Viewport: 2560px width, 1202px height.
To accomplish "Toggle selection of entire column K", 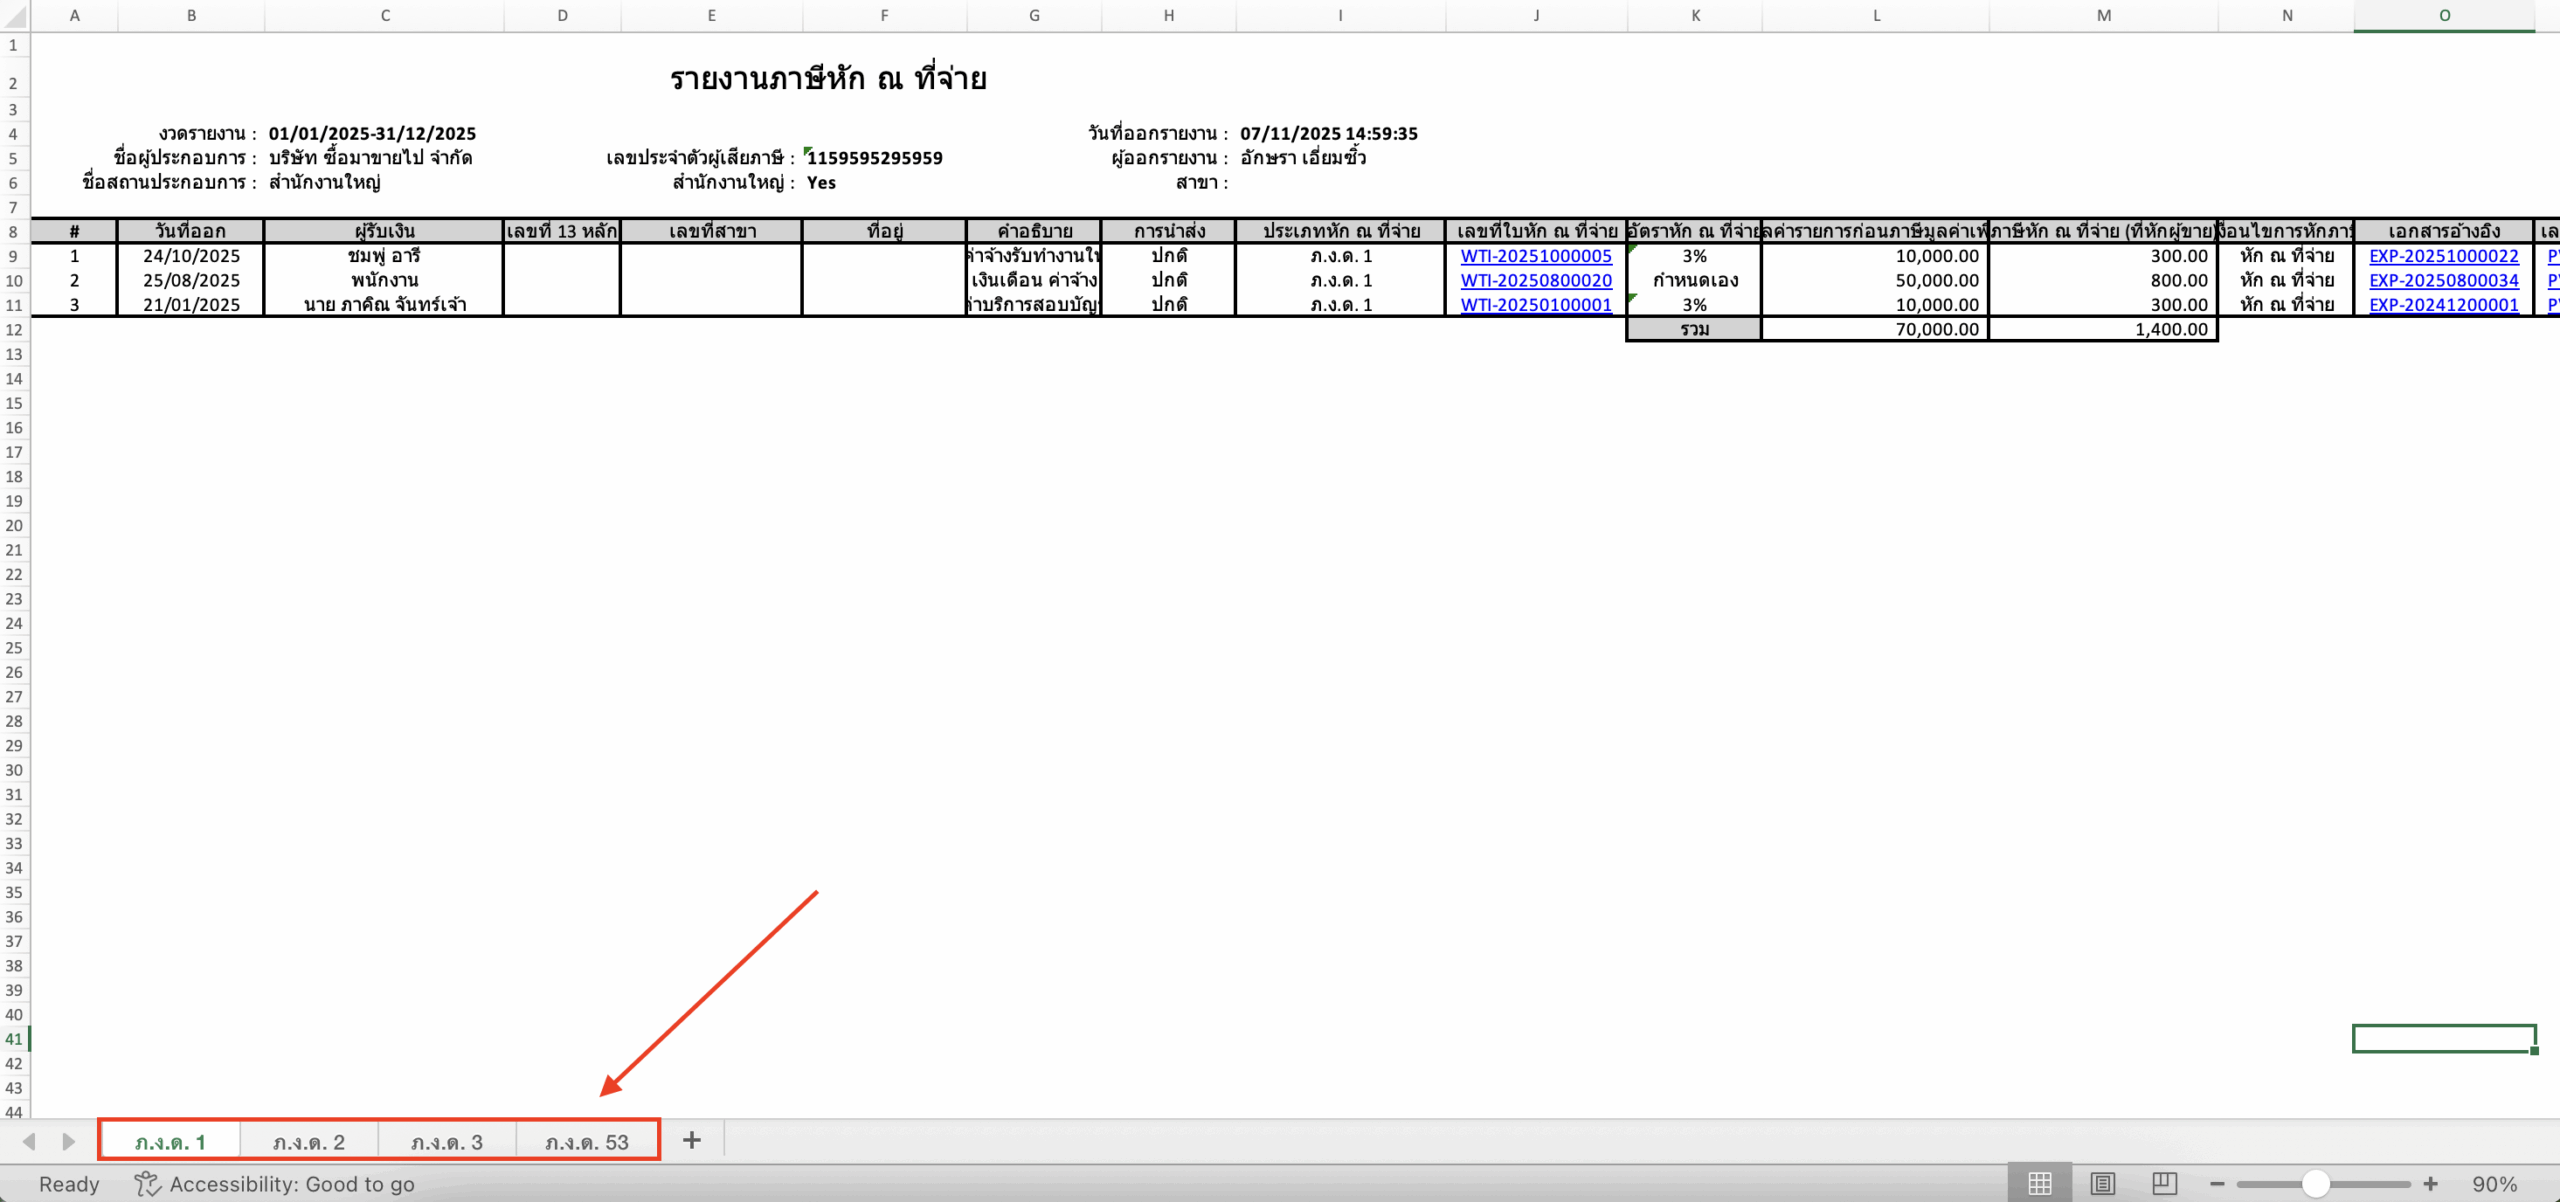I will click(x=1695, y=15).
